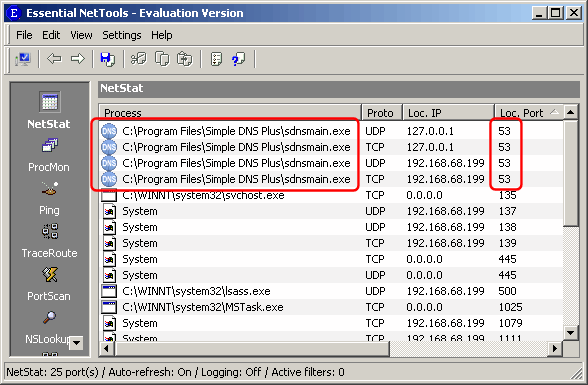
Task: Select System row with port 139
Action: click(332, 243)
